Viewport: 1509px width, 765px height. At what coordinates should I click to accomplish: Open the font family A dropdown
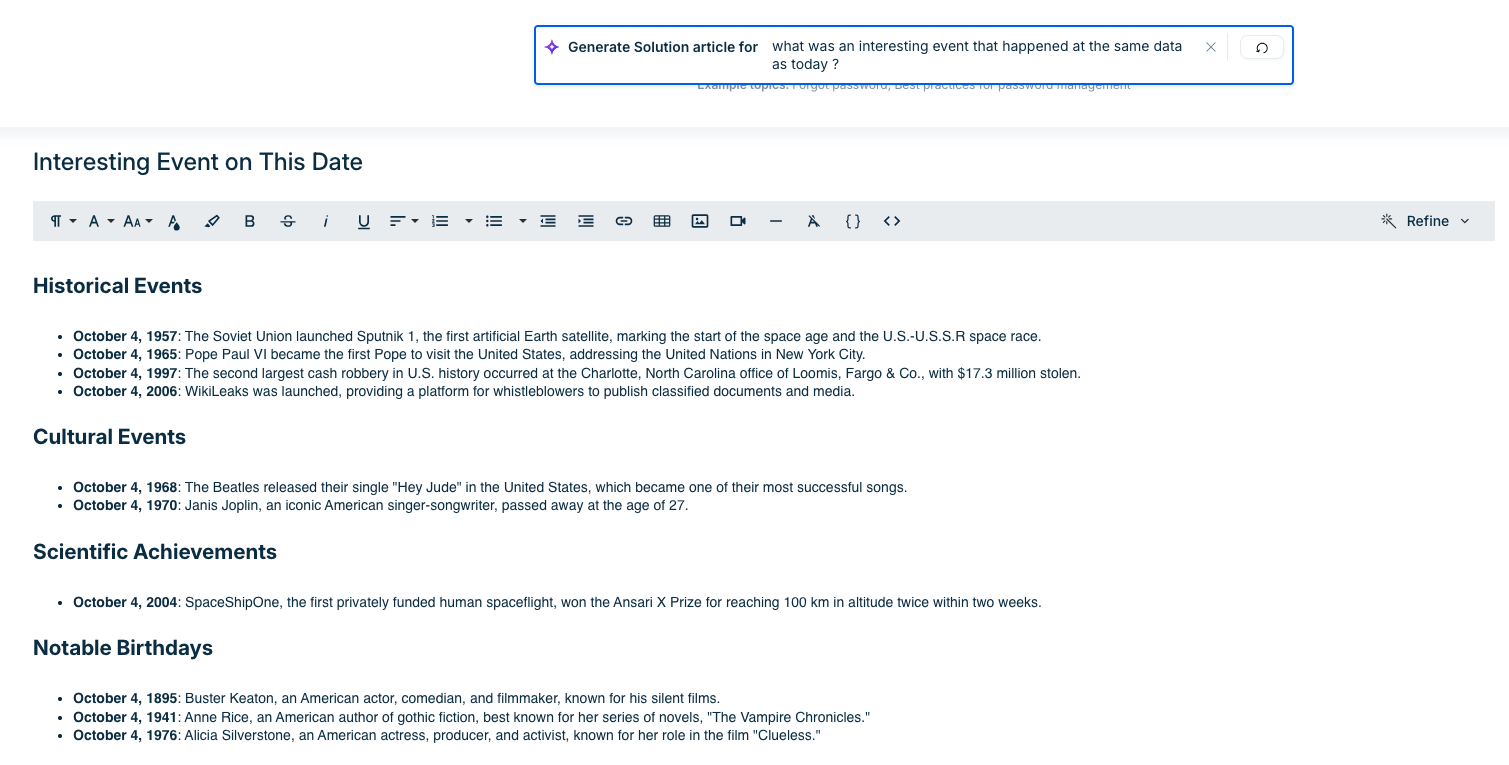[101, 221]
